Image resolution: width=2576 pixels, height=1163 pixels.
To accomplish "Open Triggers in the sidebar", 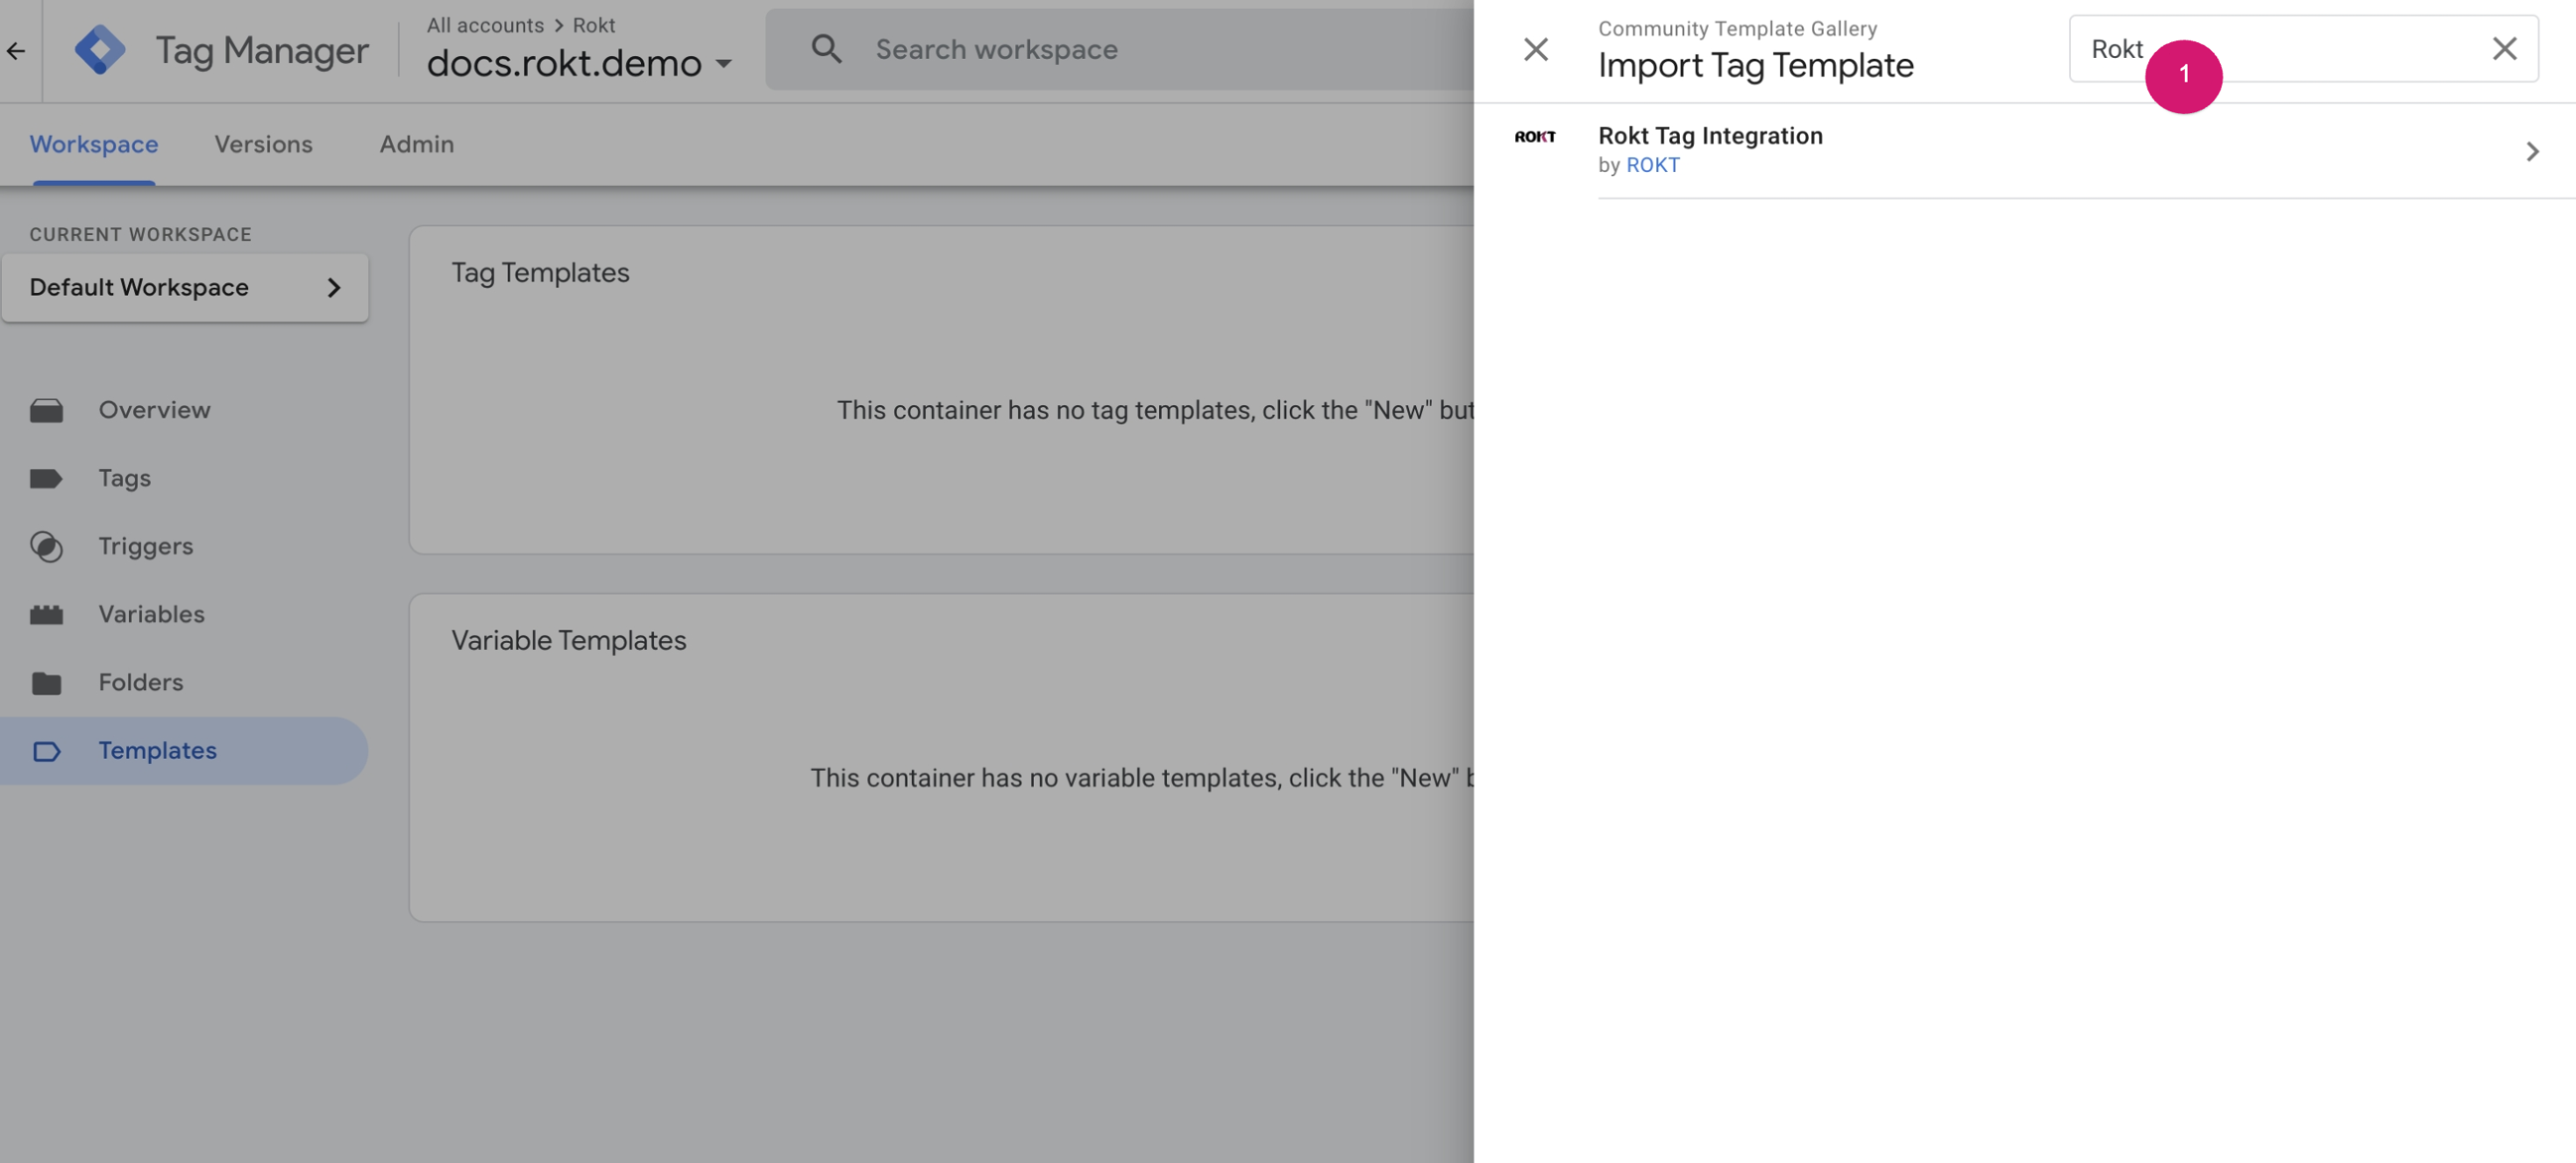I will [146, 546].
